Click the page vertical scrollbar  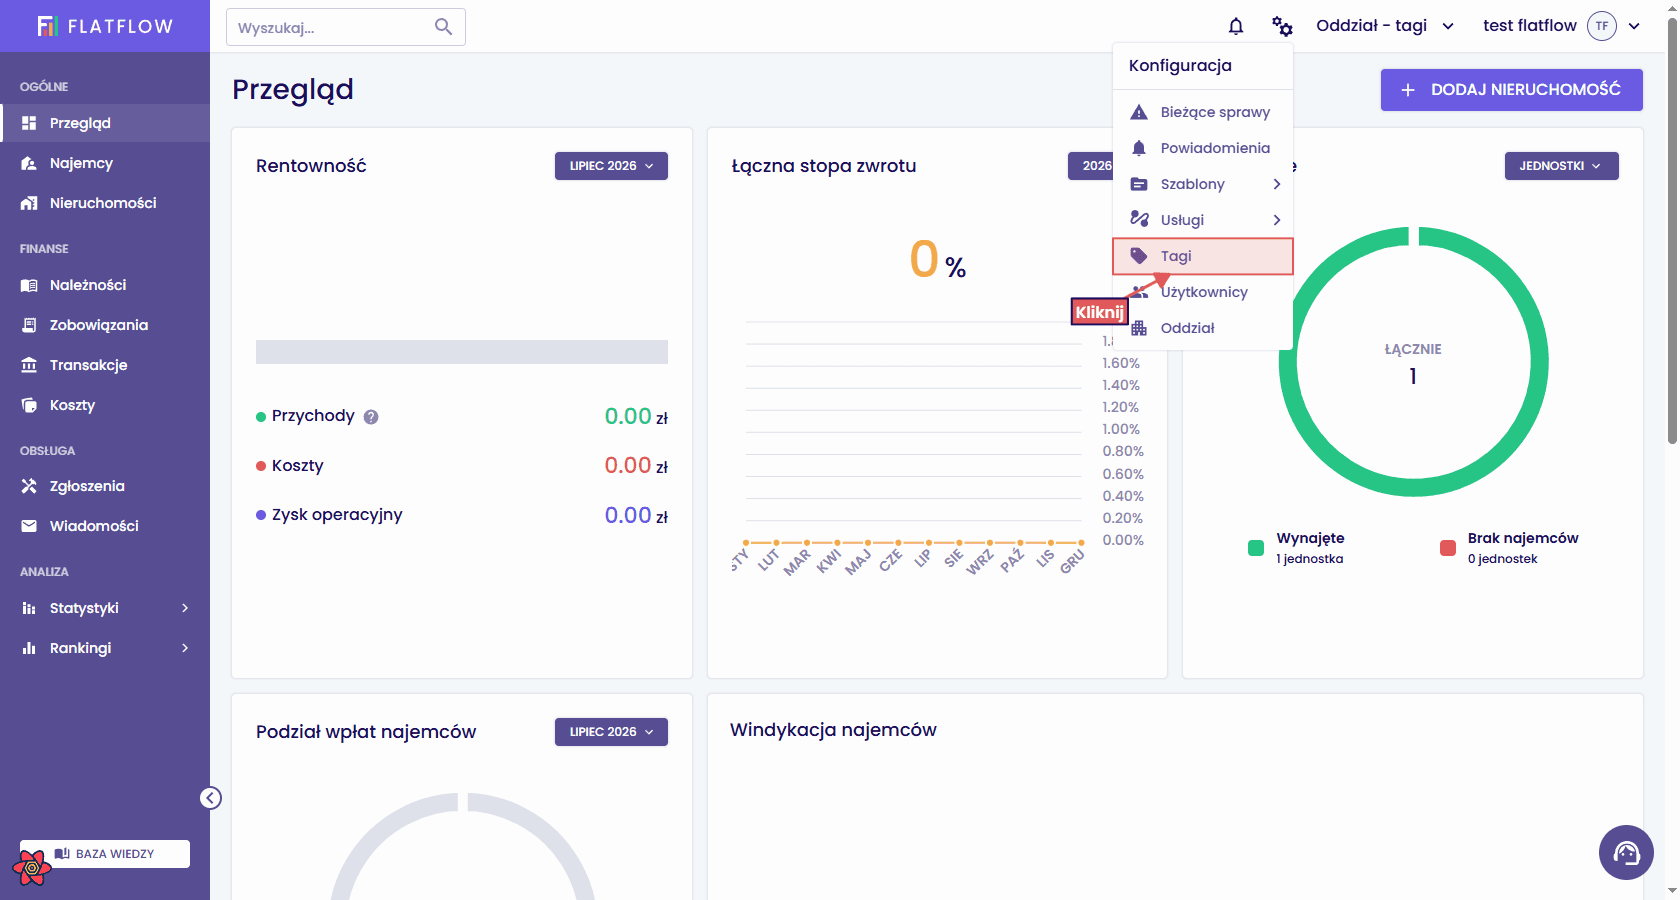[x=1672, y=230]
